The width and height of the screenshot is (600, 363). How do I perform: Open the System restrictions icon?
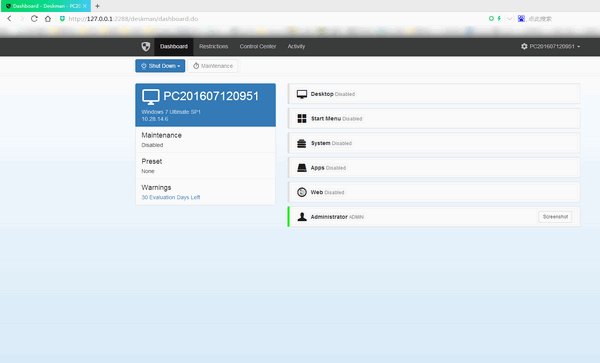(302, 143)
